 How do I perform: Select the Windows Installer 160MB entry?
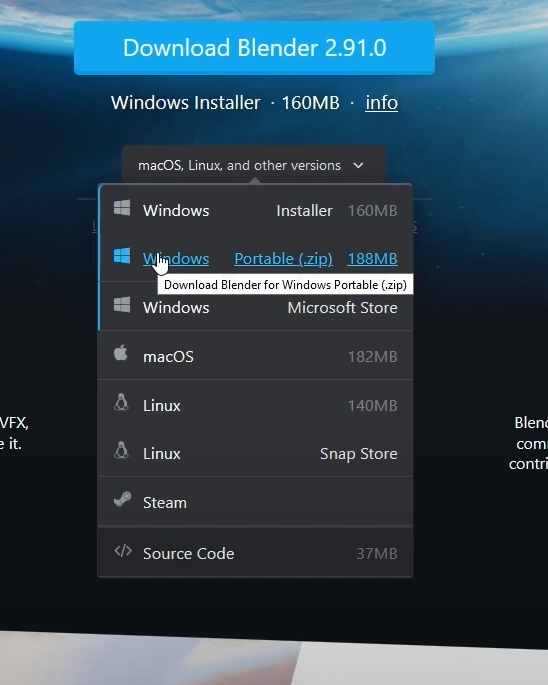tap(256, 210)
